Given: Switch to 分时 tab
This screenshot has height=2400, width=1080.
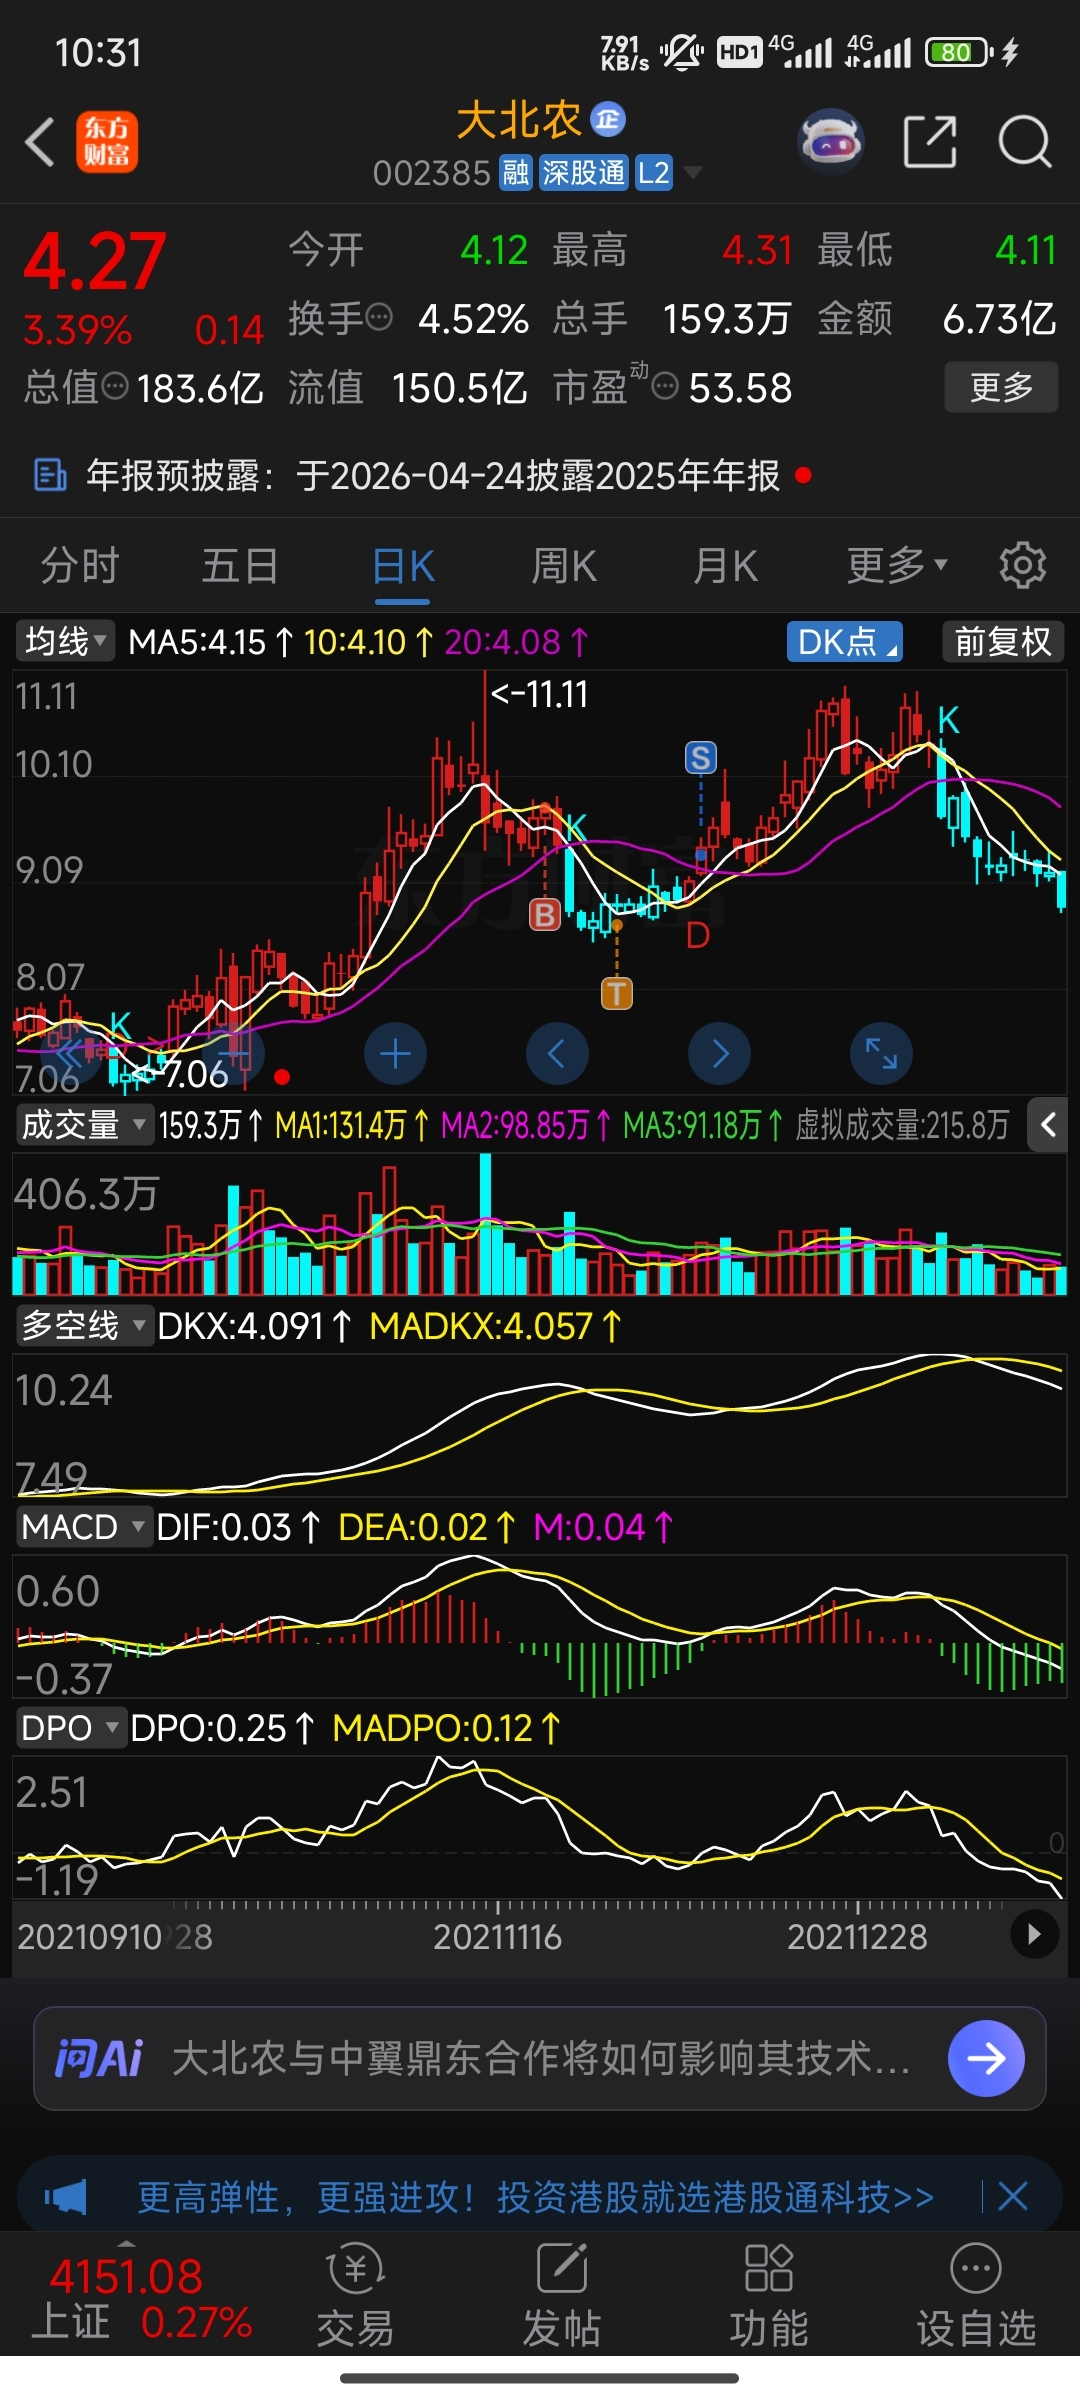Looking at the screenshot, I should [80, 566].
